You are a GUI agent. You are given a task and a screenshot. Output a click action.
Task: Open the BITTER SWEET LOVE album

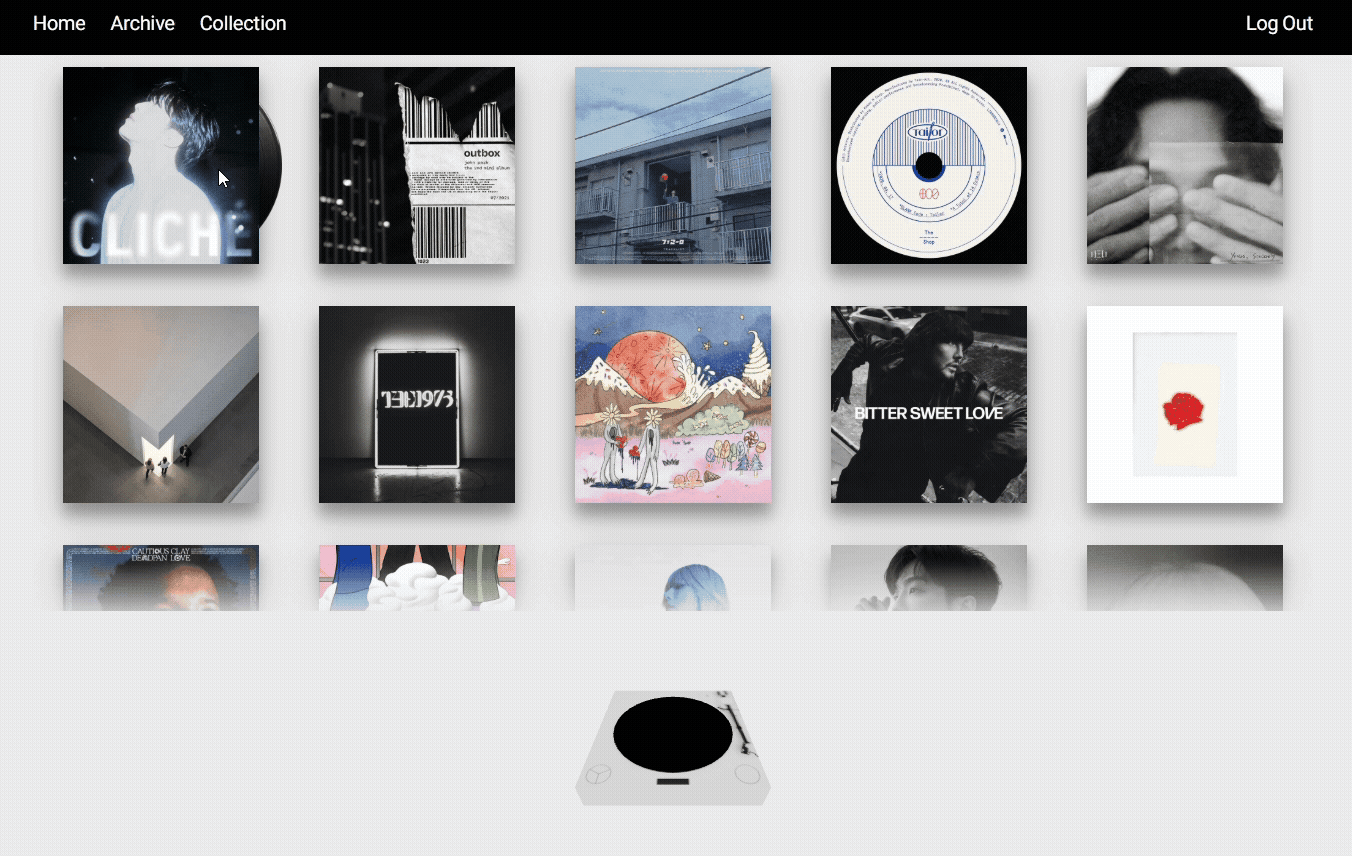(x=929, y=404)
